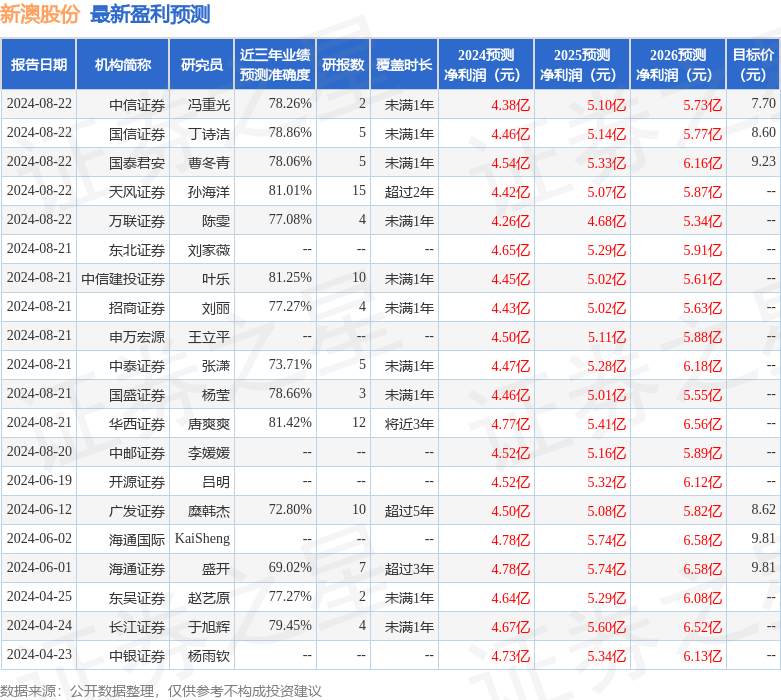The width and height of the screenshot is (781, 700).
Task: Click the 7.70 target price
Action: tap(764, 103)
